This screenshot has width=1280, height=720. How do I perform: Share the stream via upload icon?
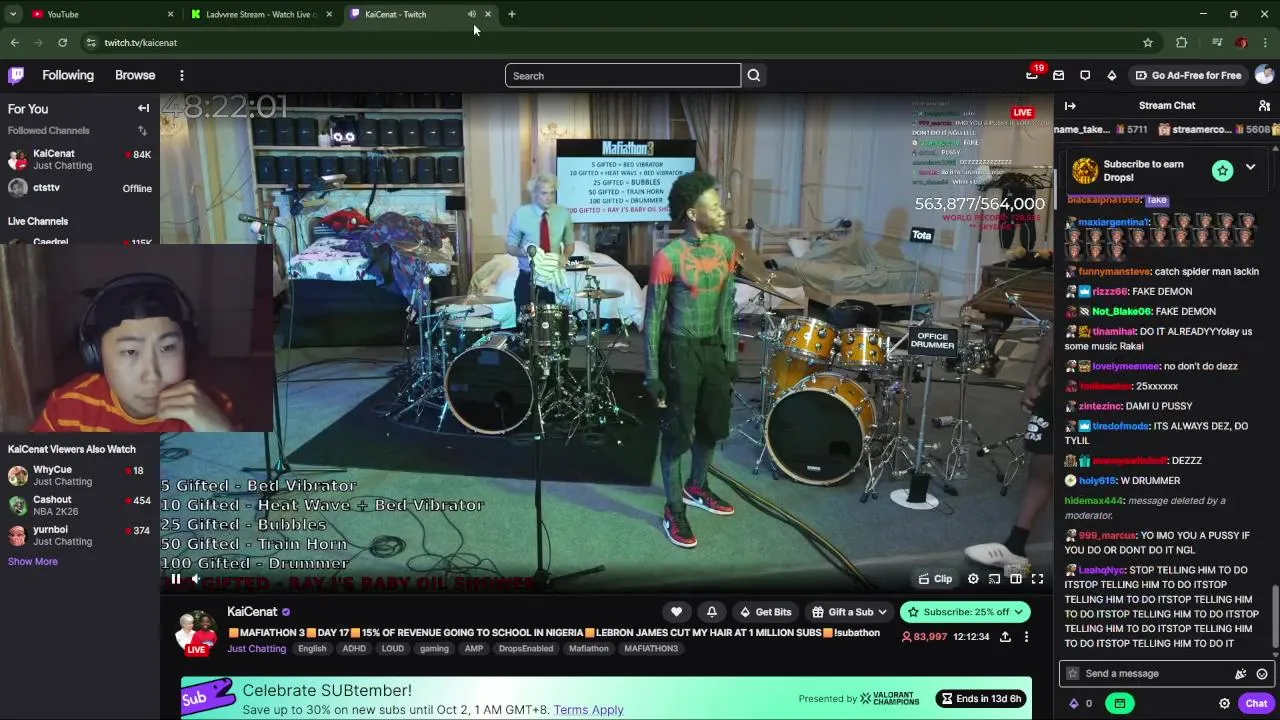coord(1005,636)
